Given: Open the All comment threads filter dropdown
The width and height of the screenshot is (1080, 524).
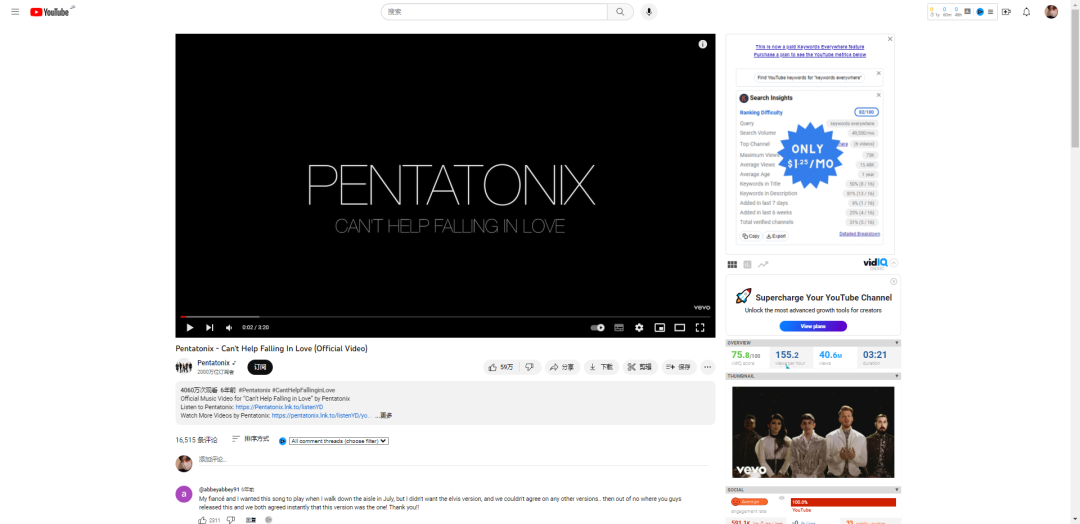Looking at the screenshot, I should 339,441.
